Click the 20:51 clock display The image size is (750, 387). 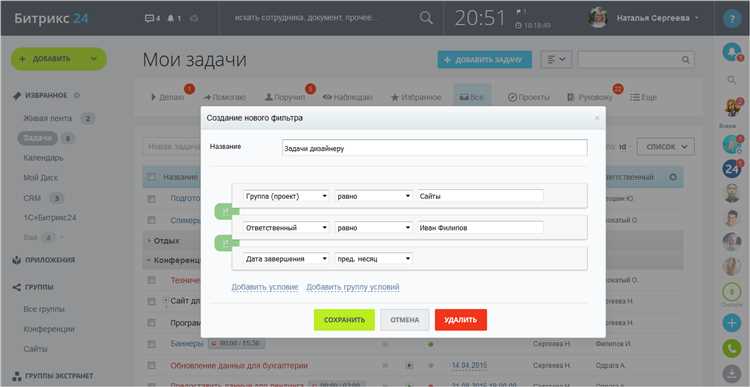[x=480, y=19]
